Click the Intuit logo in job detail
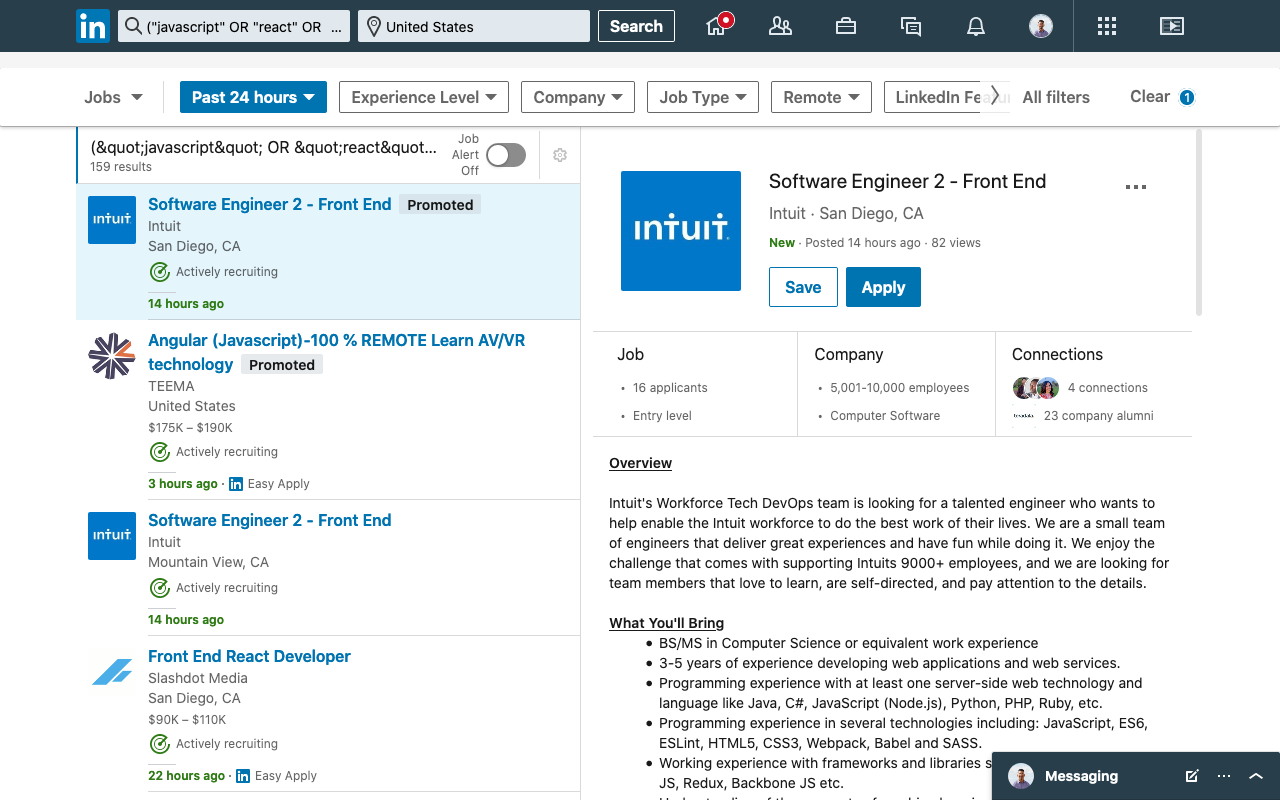The height and width of the screenshot is (800, 1280). click(x=681, y=231)
